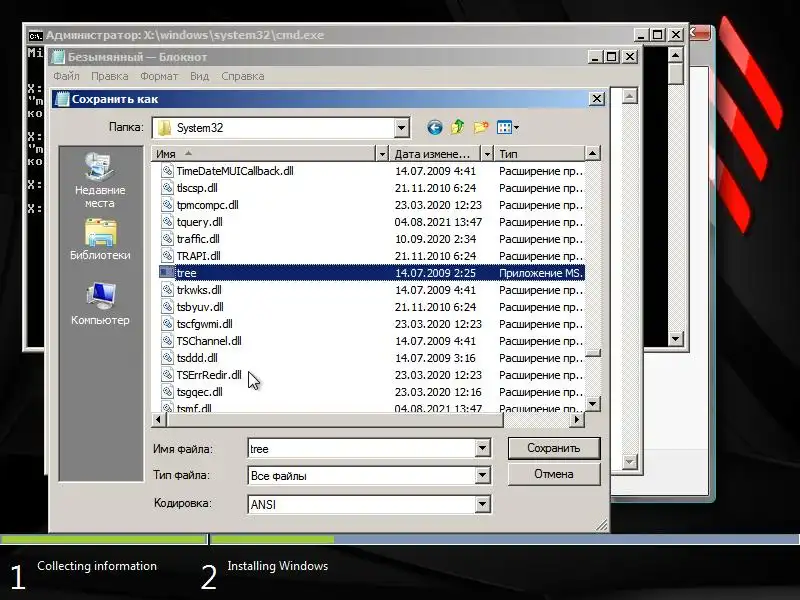Image resolution: width=800 pixels, height=600 pixels.
Task: Expand the Папка System32 folder dropdown
Action: [x=402, y=128]
